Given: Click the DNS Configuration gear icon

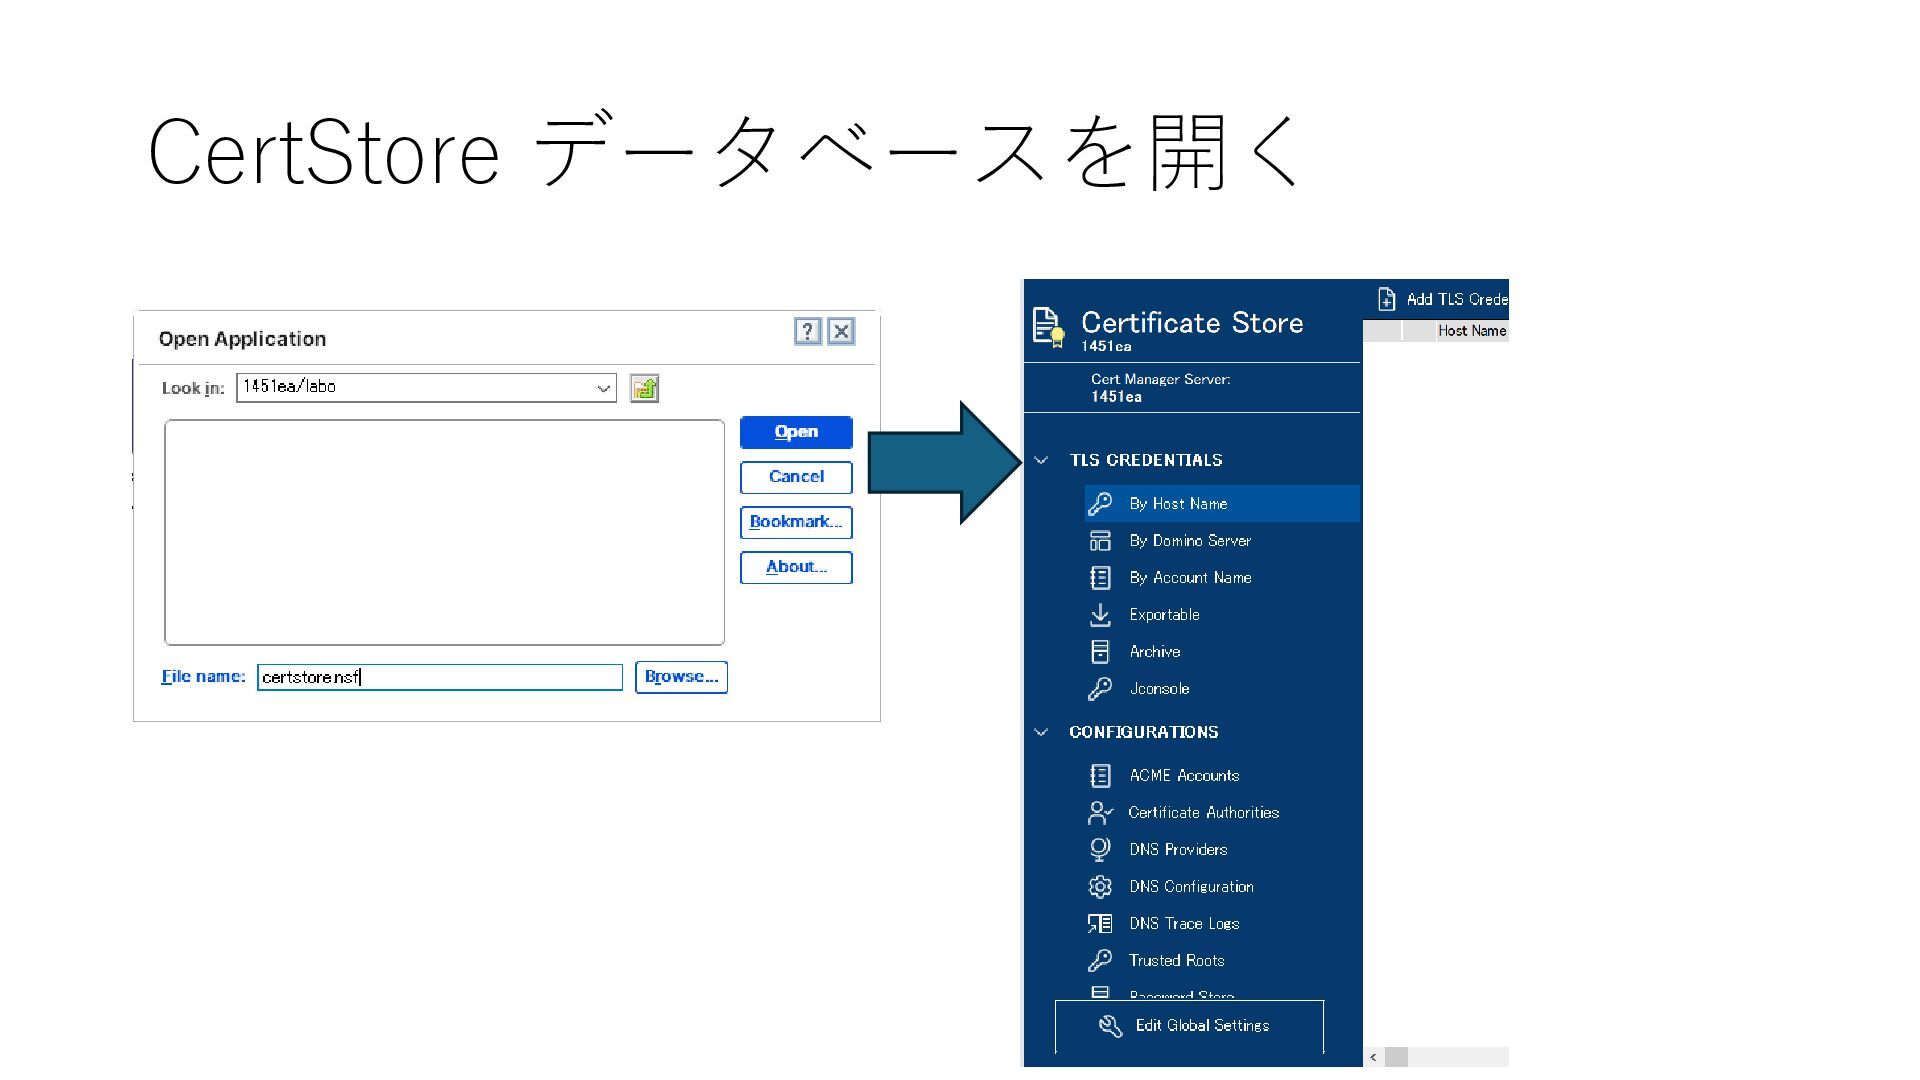Looking at the screenshot, I should [1100, 887].
